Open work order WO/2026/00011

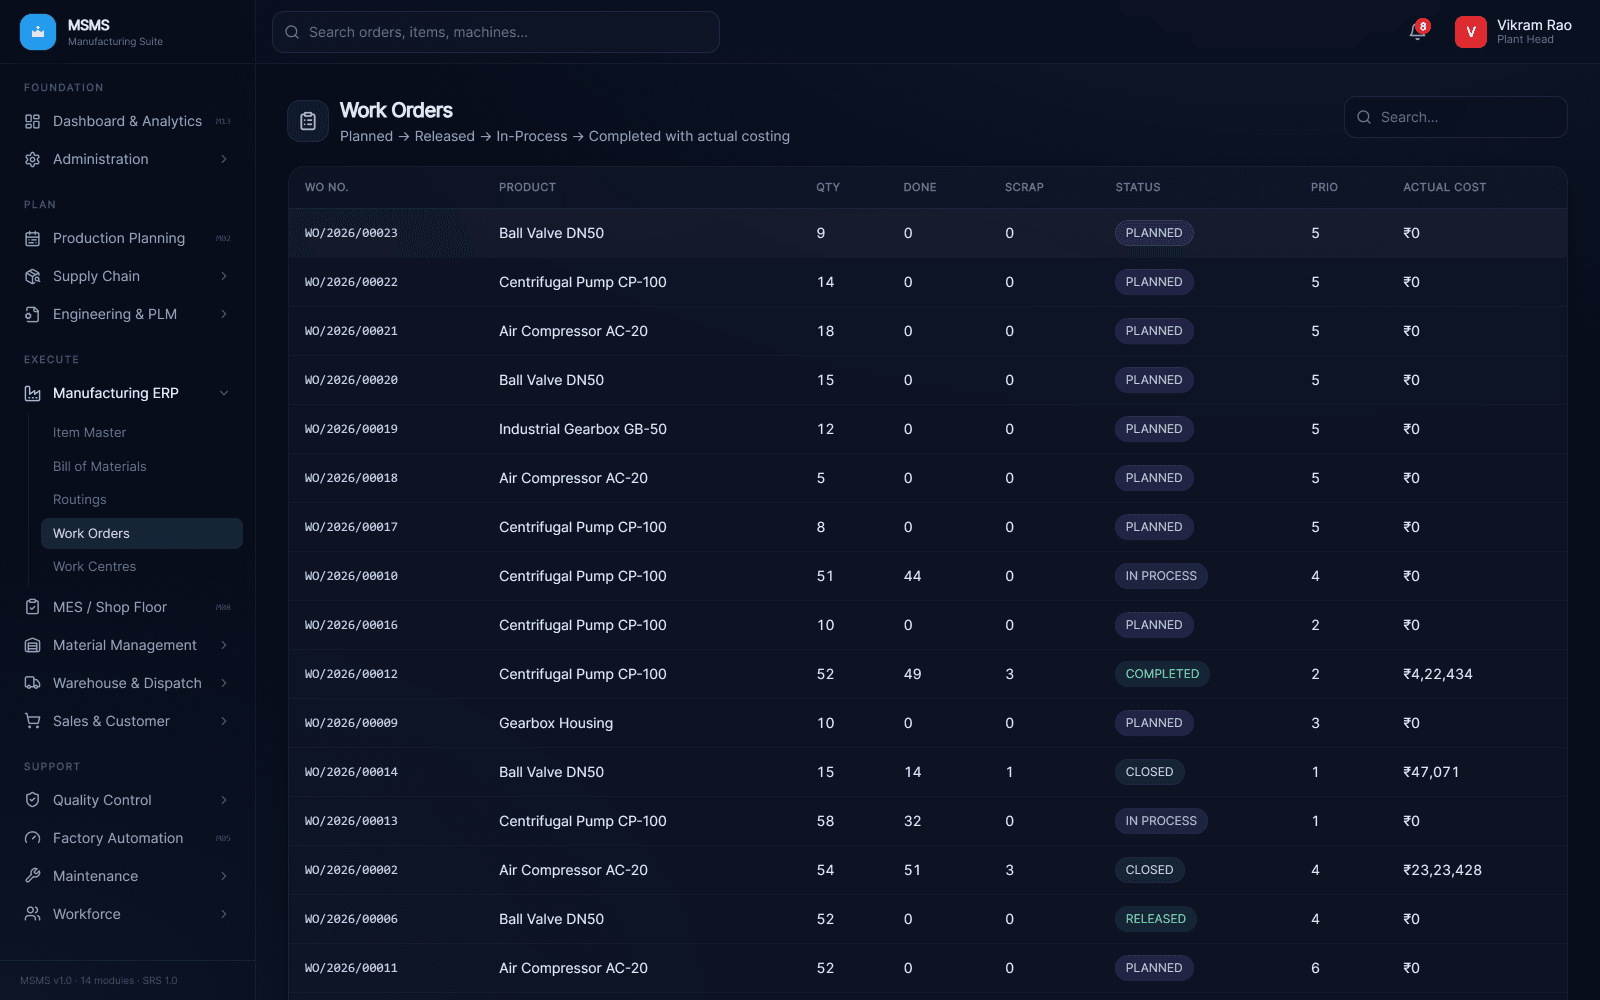[x=351, y=968]
